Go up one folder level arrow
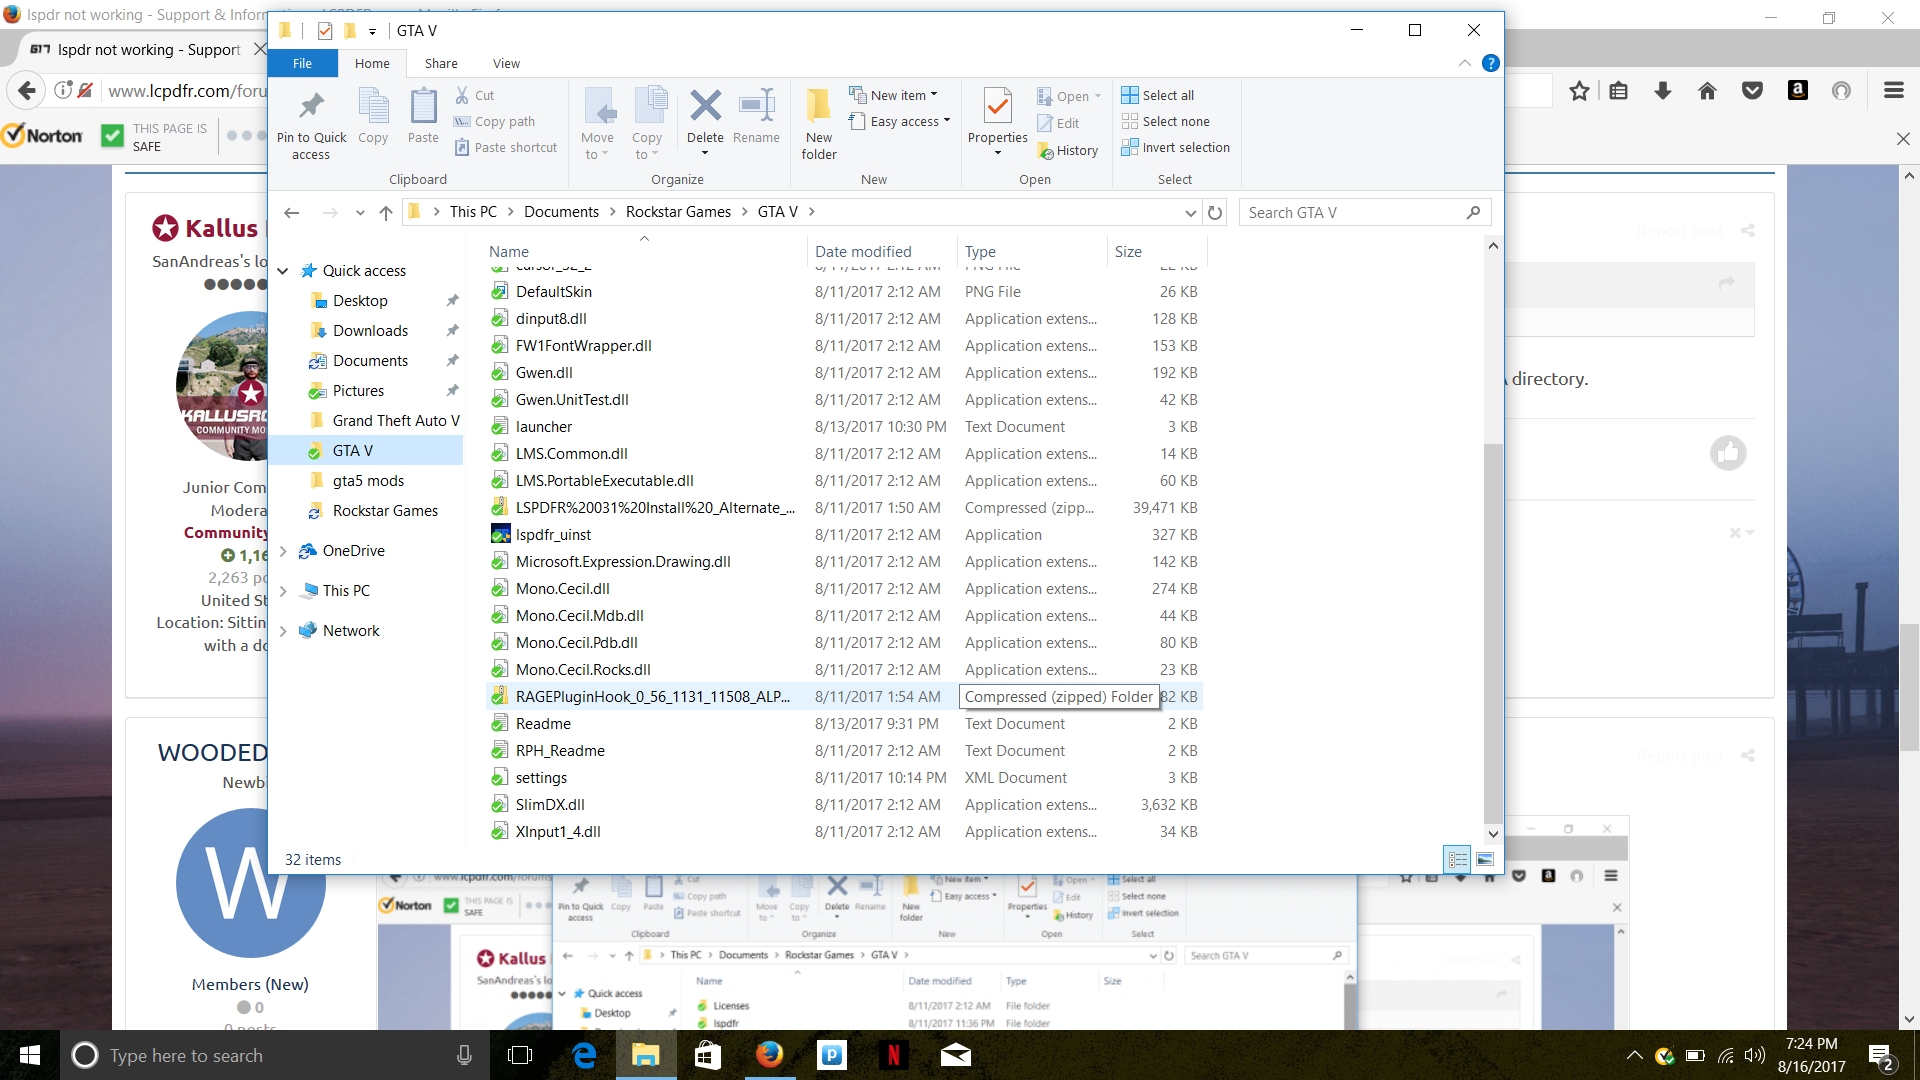 pyautogui.click(x=386, y=212)
